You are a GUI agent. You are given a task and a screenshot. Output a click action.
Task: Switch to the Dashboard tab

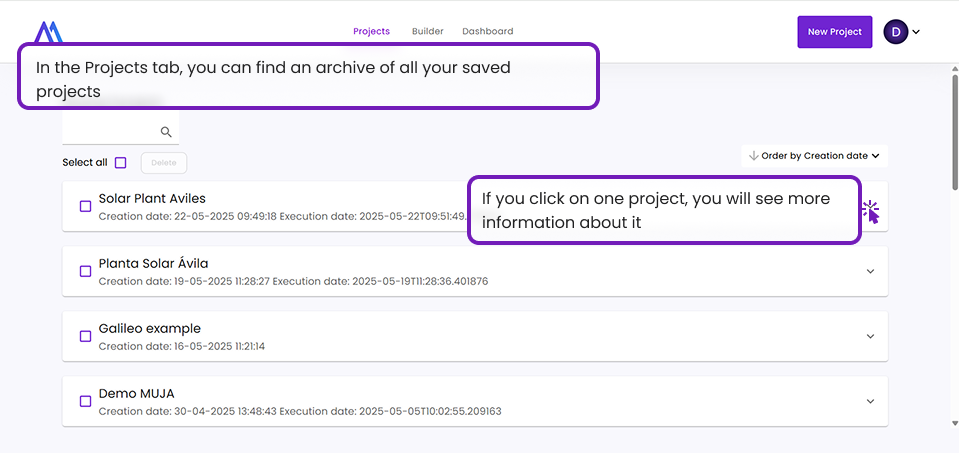pyautogui.click(x=487, y=31)
